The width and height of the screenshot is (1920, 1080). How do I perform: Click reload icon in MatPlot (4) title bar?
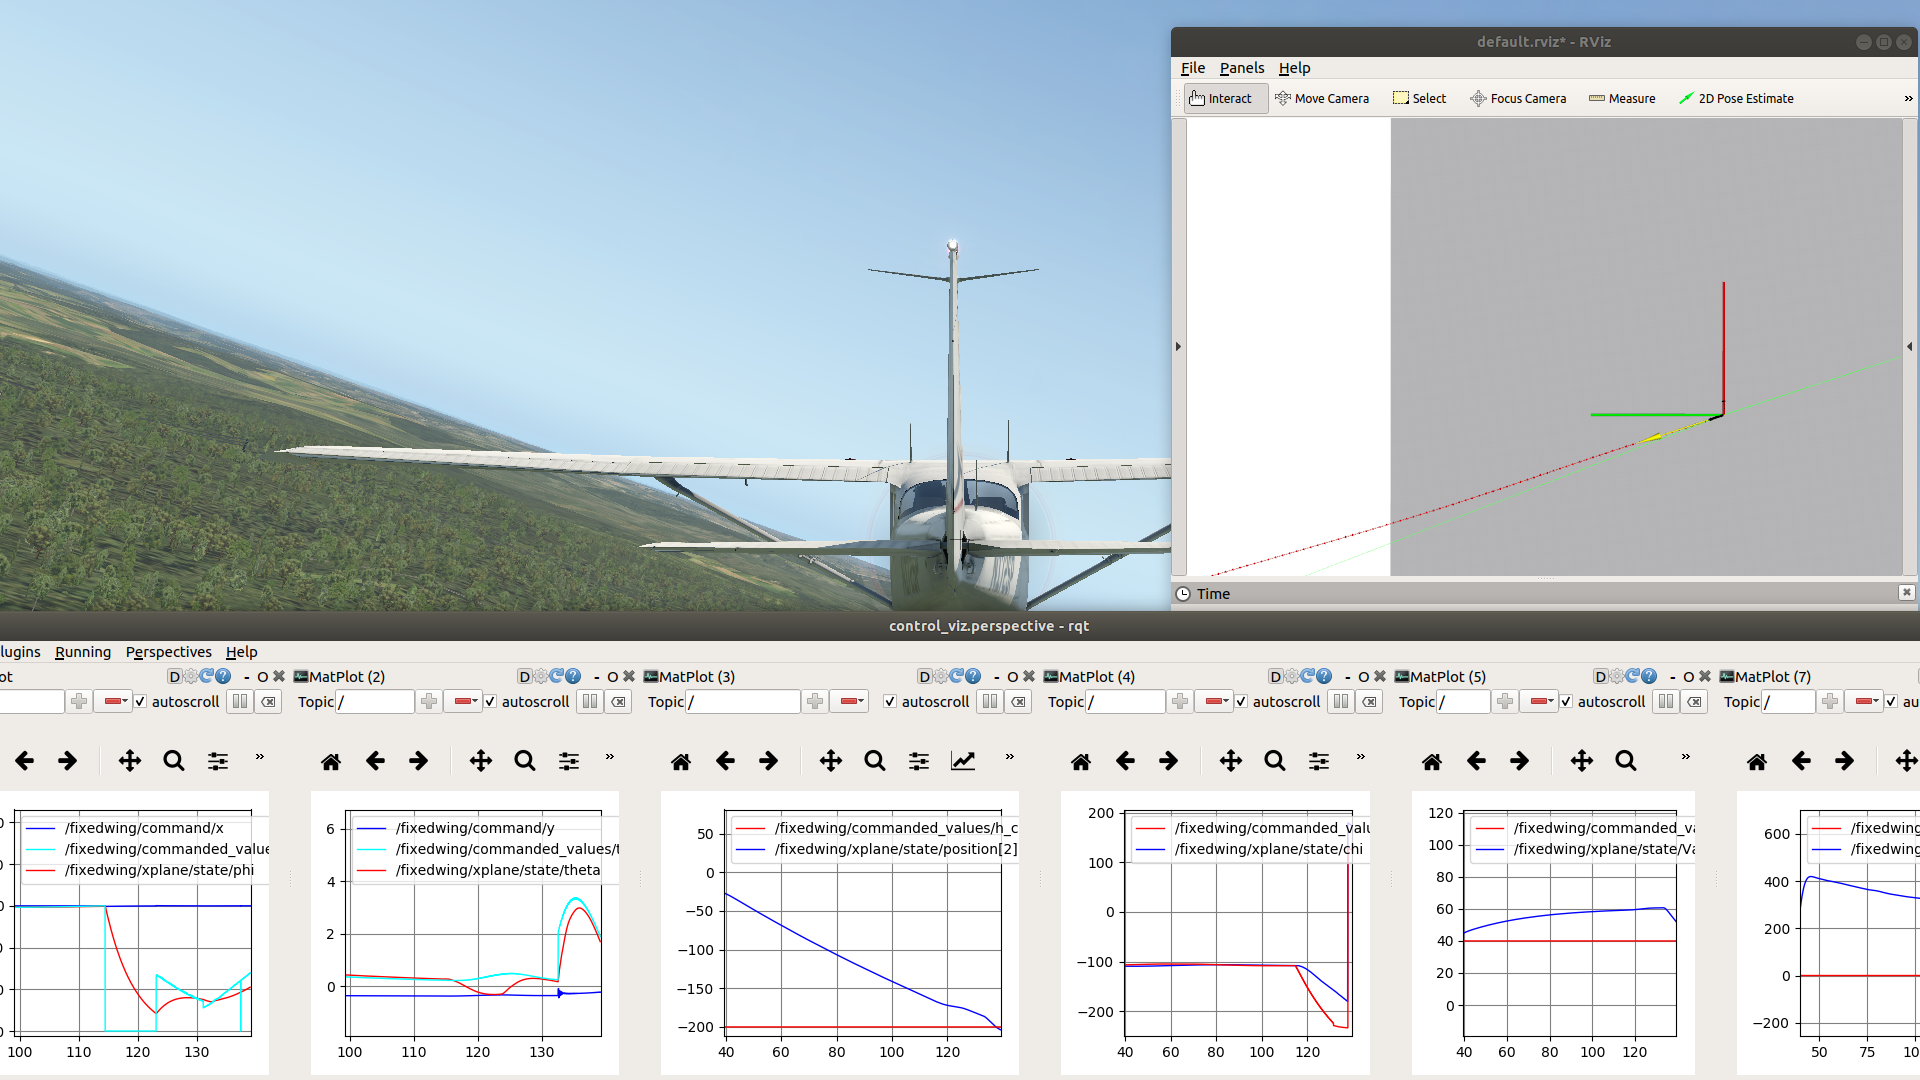click(1307, 676)
